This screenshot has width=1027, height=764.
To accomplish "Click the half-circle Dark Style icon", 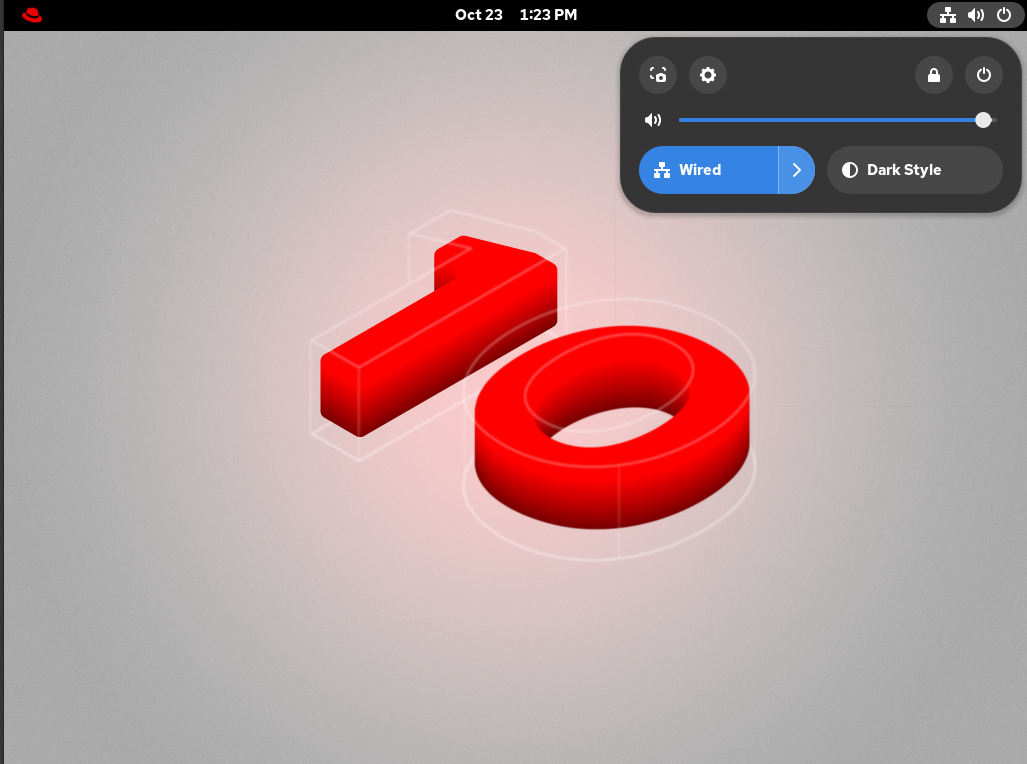I will 850,170.
